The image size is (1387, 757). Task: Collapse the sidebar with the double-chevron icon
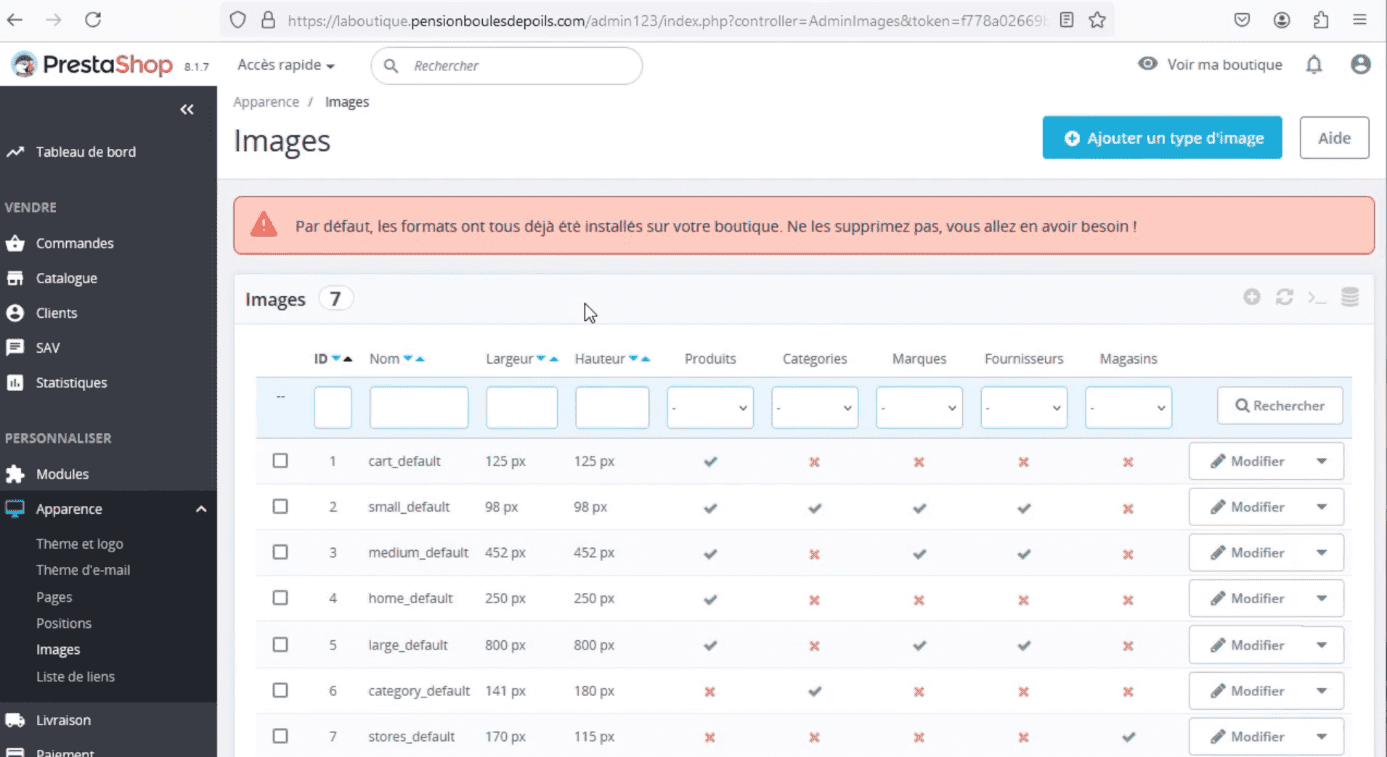click(187, 109)
